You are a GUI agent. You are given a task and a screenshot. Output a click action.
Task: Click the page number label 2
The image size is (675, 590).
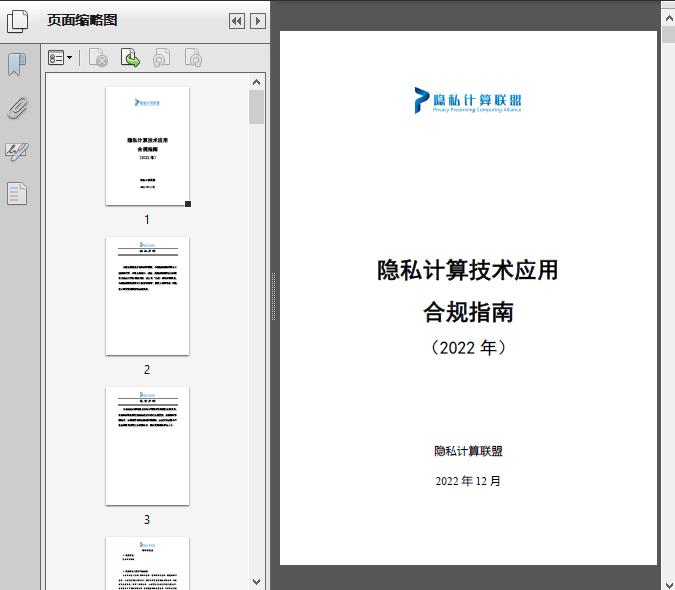[x=147, y=370]
